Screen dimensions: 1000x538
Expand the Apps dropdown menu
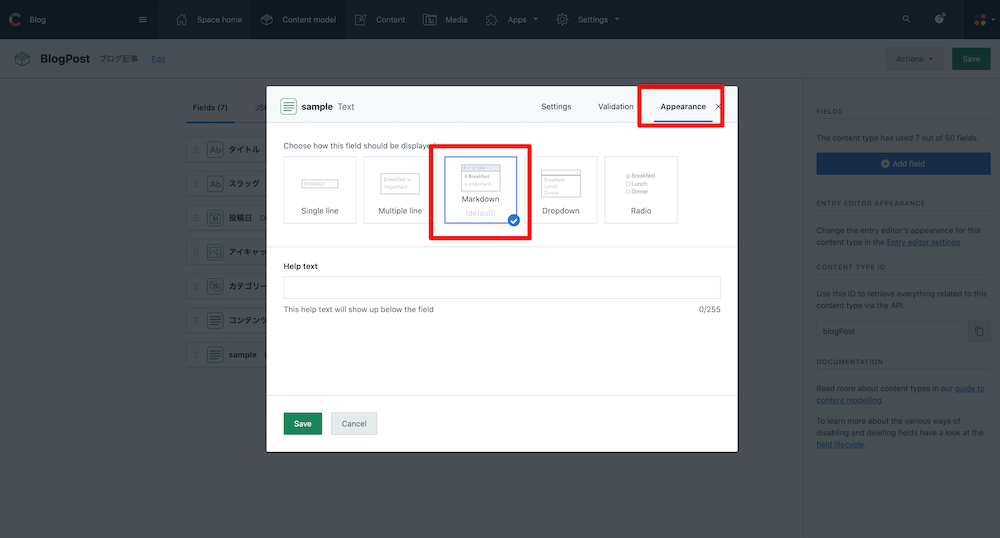click(512, 20)
